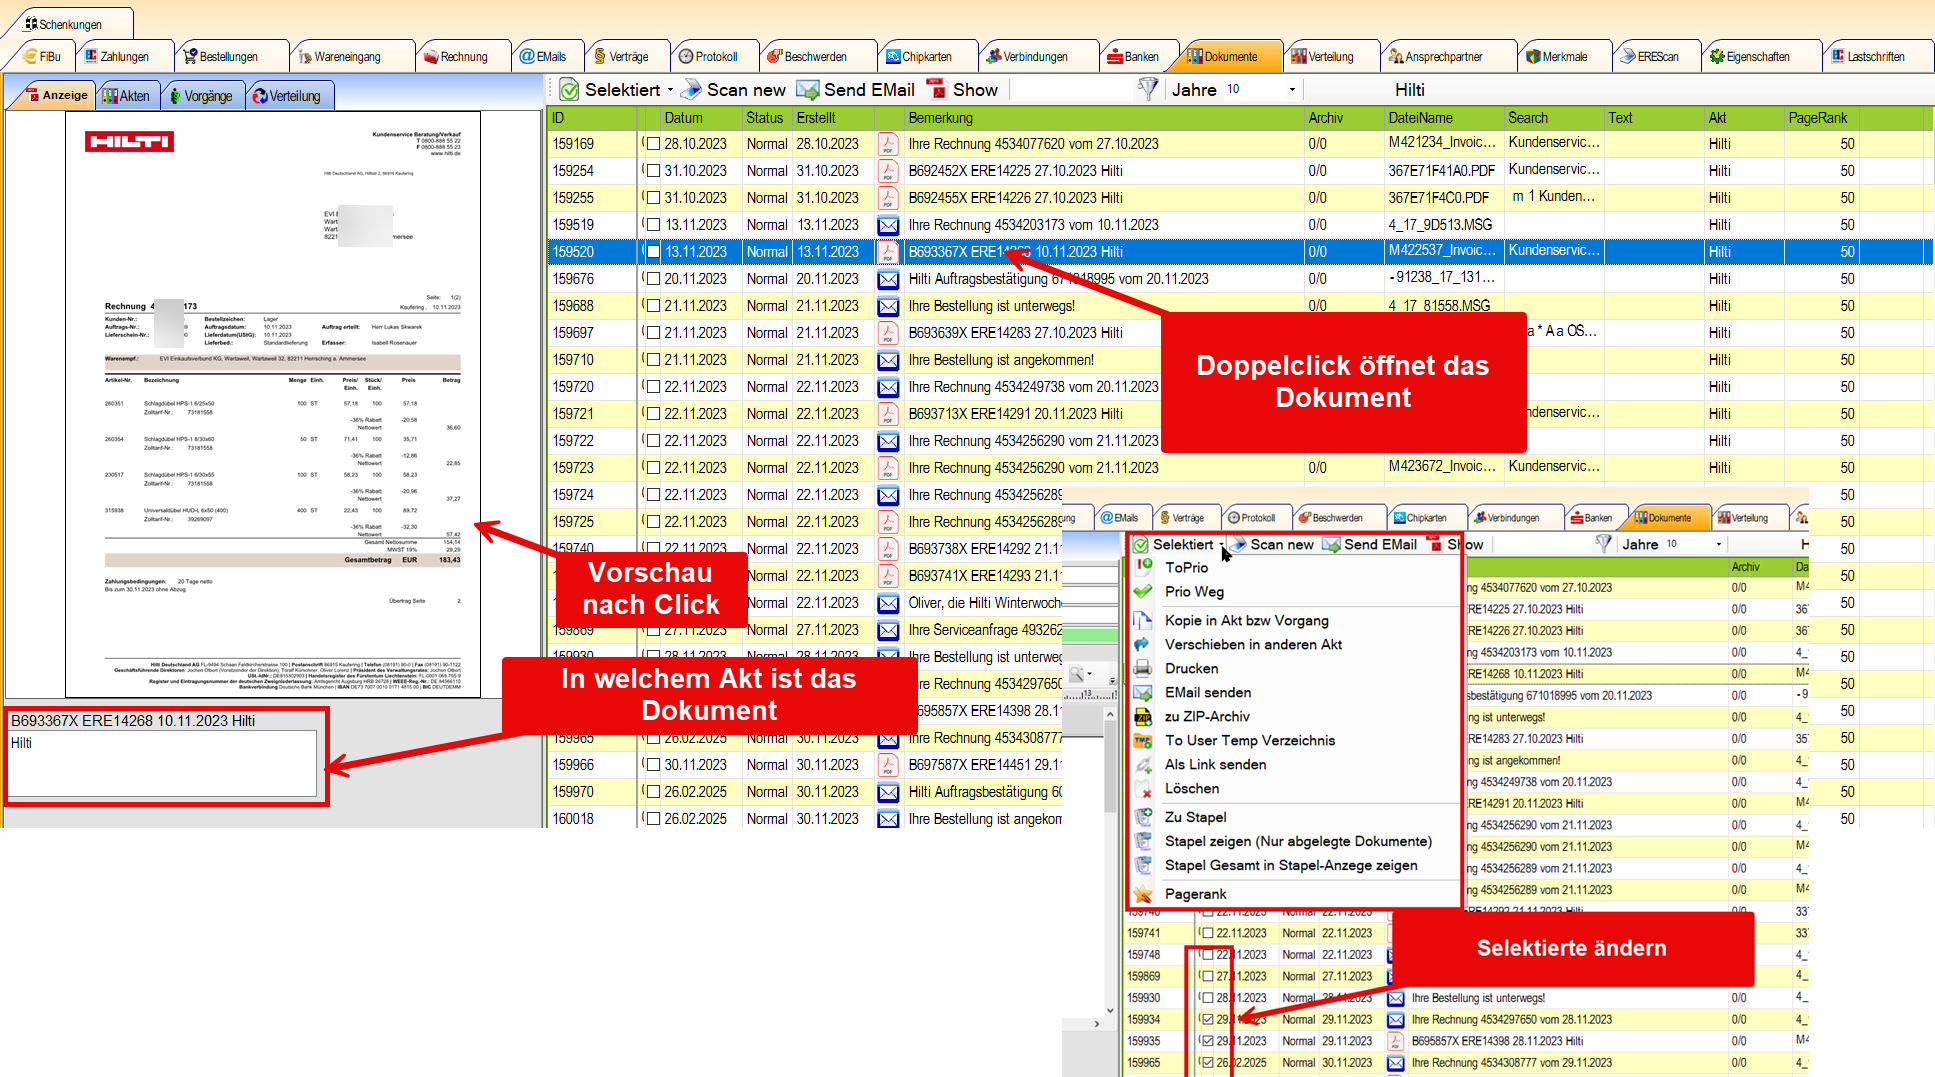Choose Prio Weg menu entry
The image size is (1935, 1077).
pyautogui.click(x=1194, y=591)
